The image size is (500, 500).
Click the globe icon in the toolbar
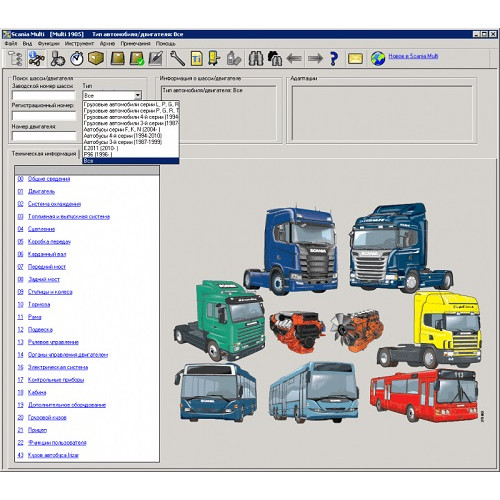pyautogui.click(x=378, y=59)
